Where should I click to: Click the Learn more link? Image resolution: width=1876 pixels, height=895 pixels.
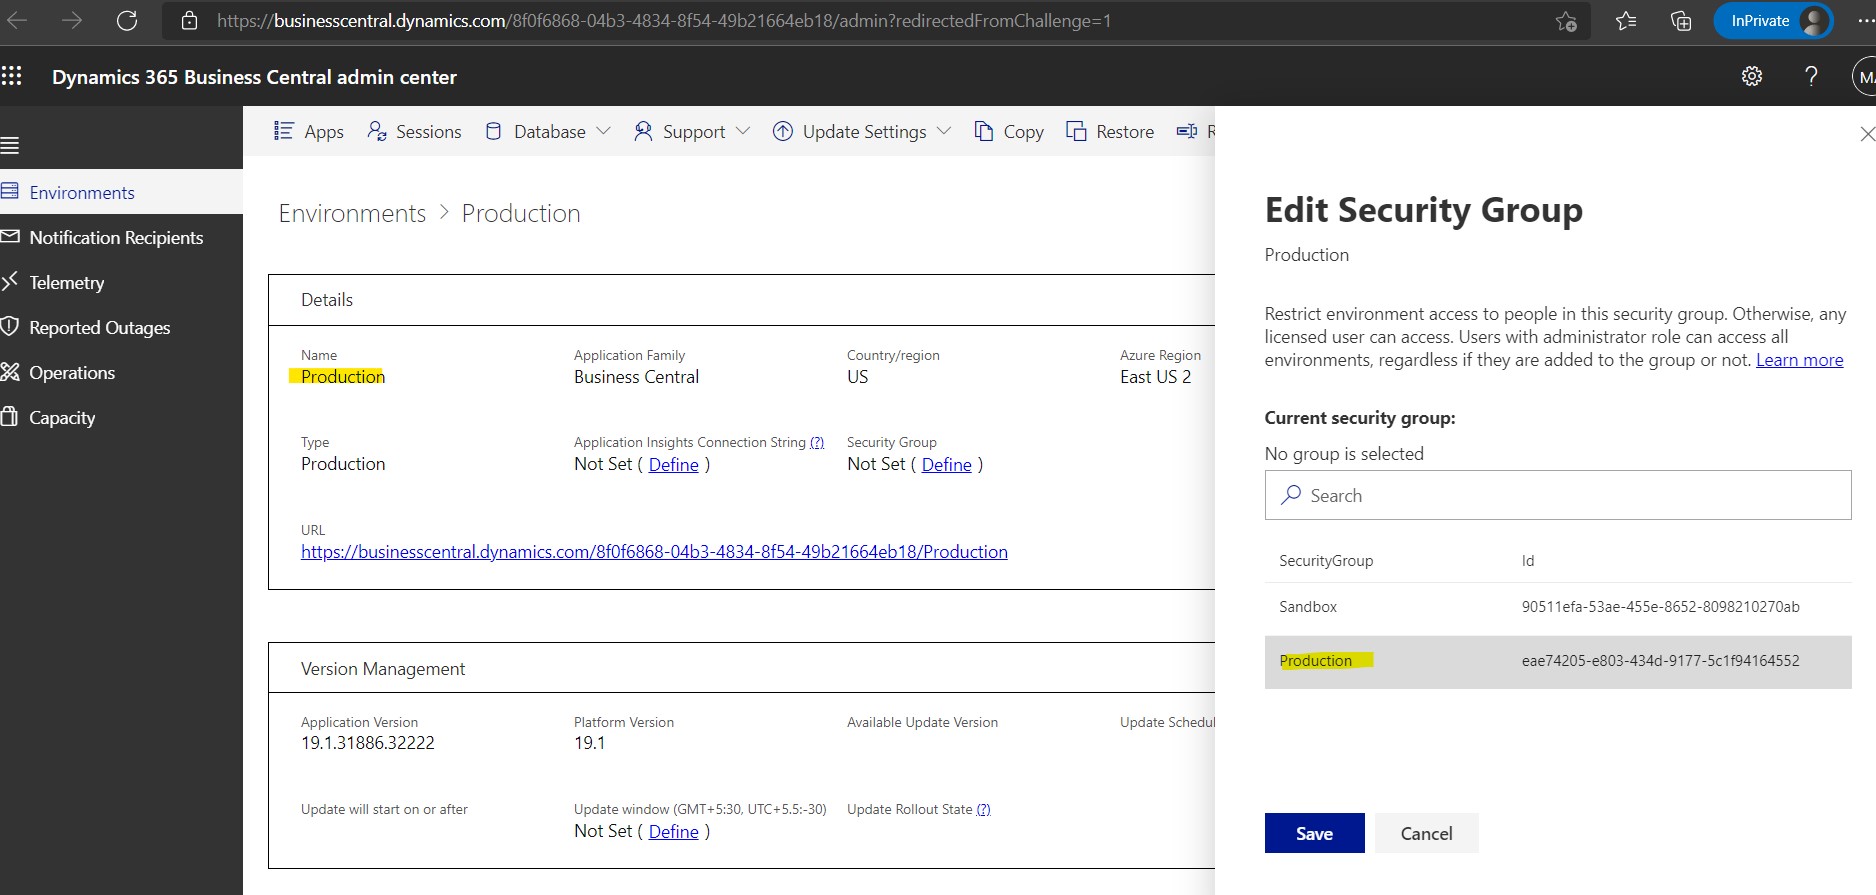(x=1799, y=360)
